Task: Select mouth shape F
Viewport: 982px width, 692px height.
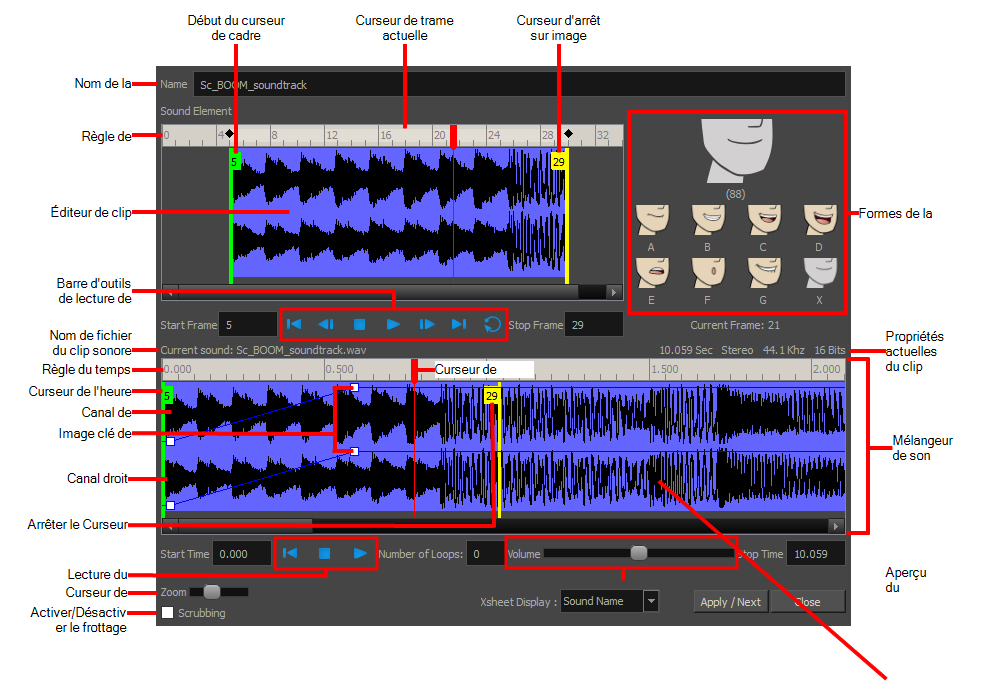Action: 708,274
